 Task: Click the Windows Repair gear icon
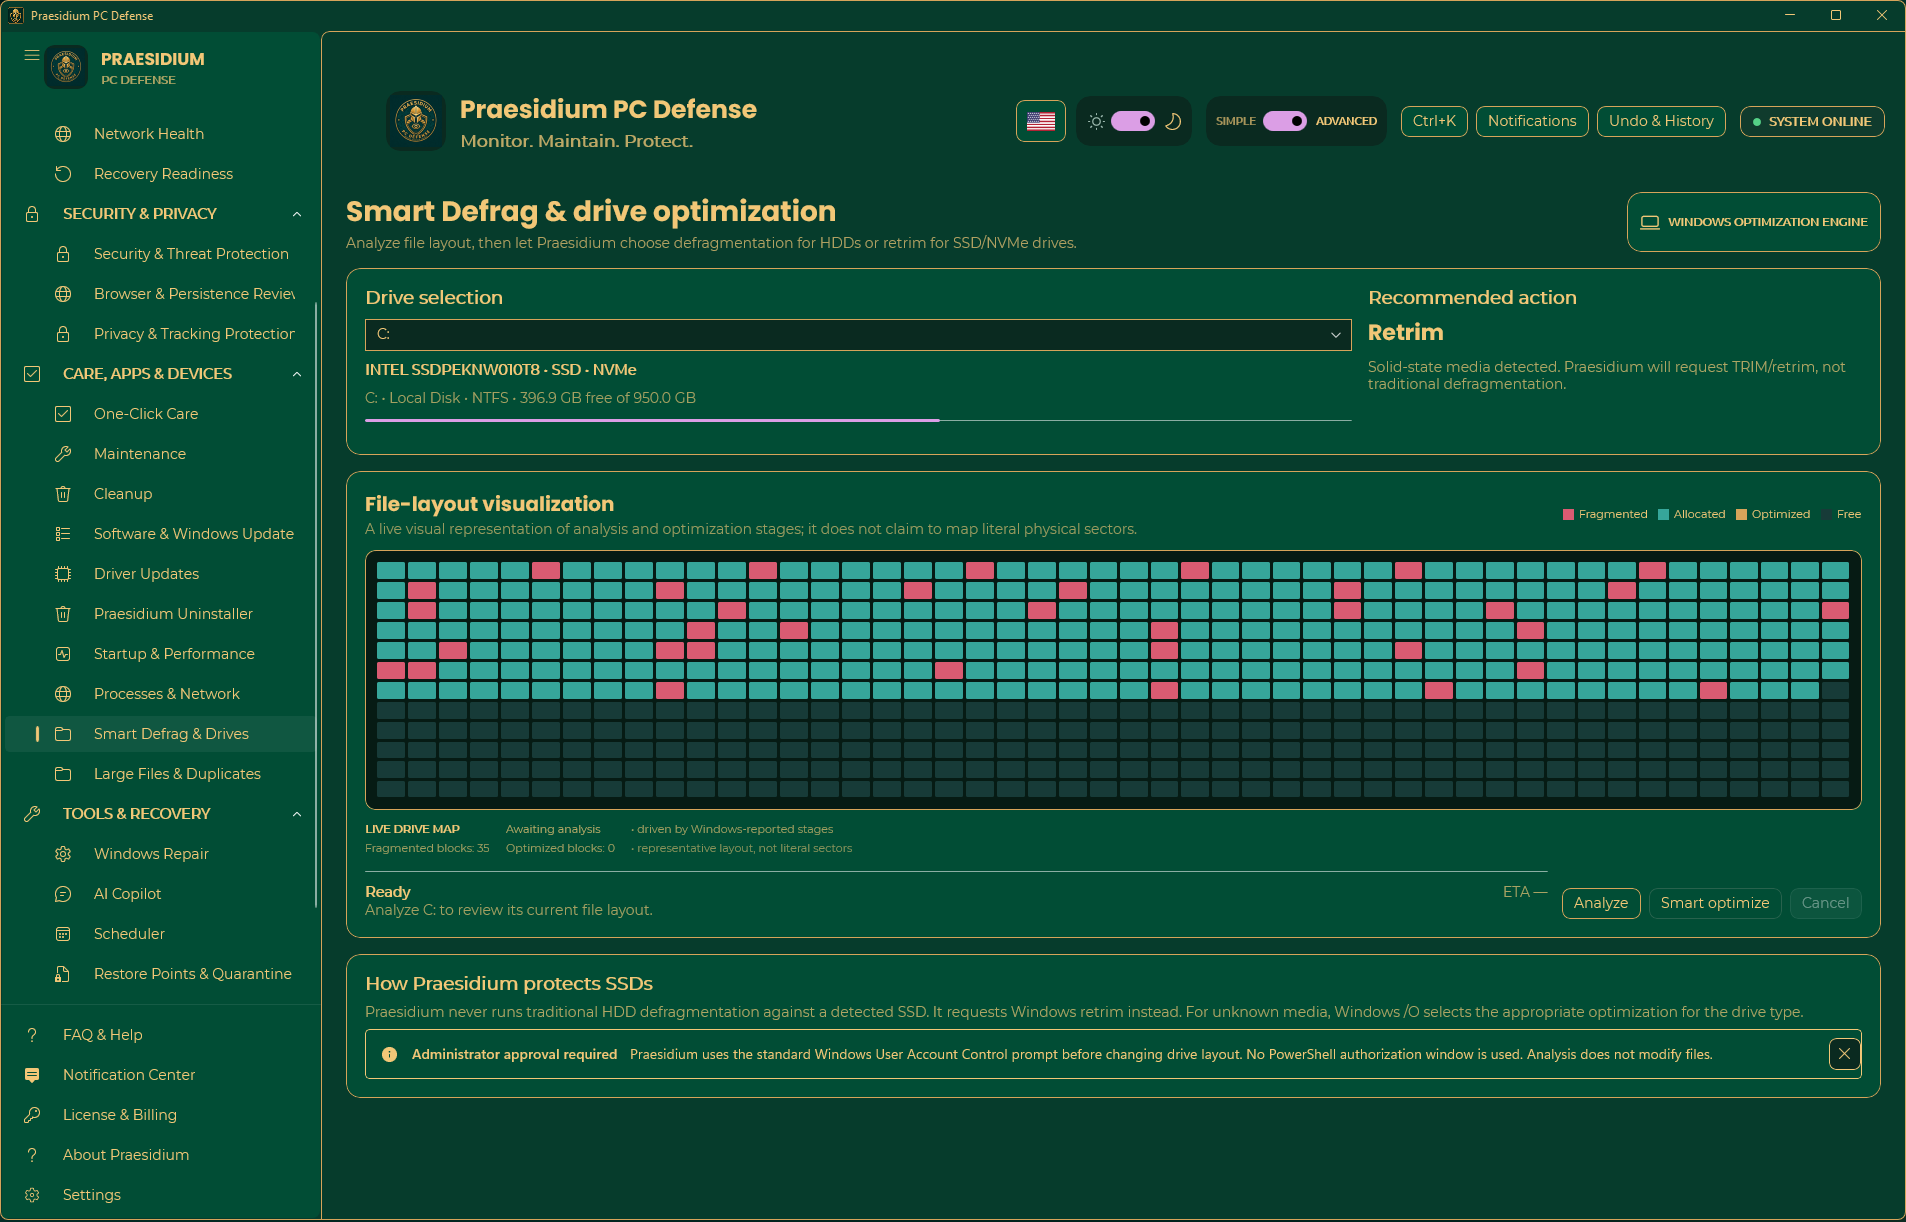click(x=63, y=854)
